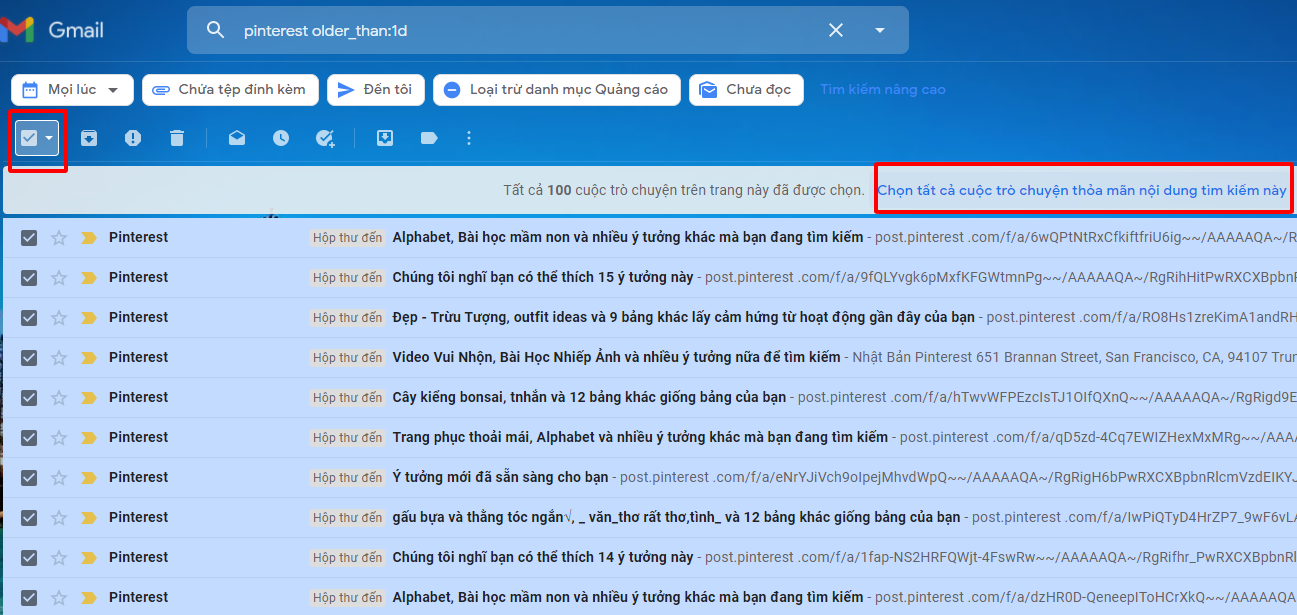This screenshot has width=1297, height=615.
Task: Star the 'Cây kiểng bonsai' email
Action: point(59,397)
